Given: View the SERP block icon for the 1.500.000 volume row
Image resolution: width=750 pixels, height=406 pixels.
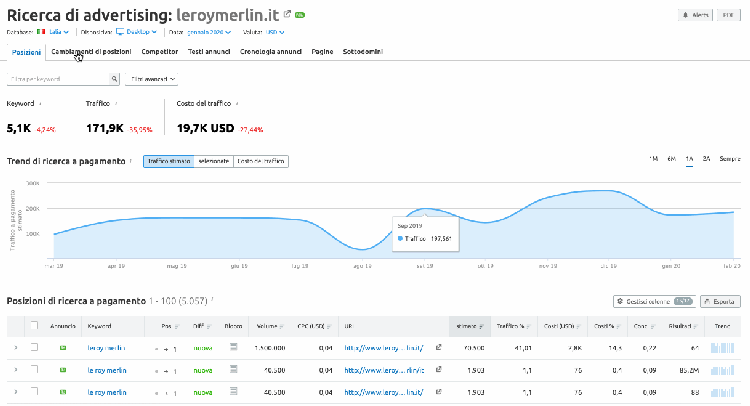Looking at the screenshot, I should (x=233, y=347).
